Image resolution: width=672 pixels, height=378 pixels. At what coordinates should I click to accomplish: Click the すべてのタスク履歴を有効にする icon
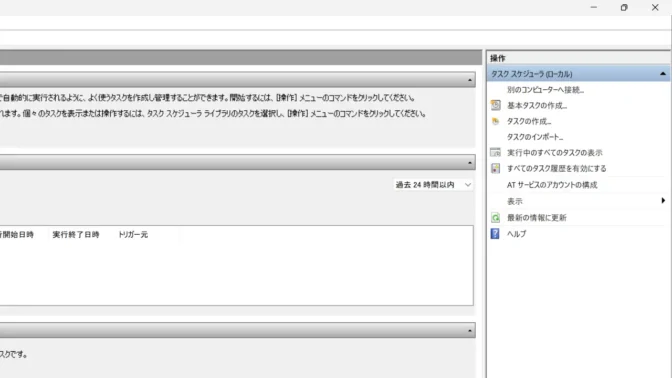tap(495, 168)
